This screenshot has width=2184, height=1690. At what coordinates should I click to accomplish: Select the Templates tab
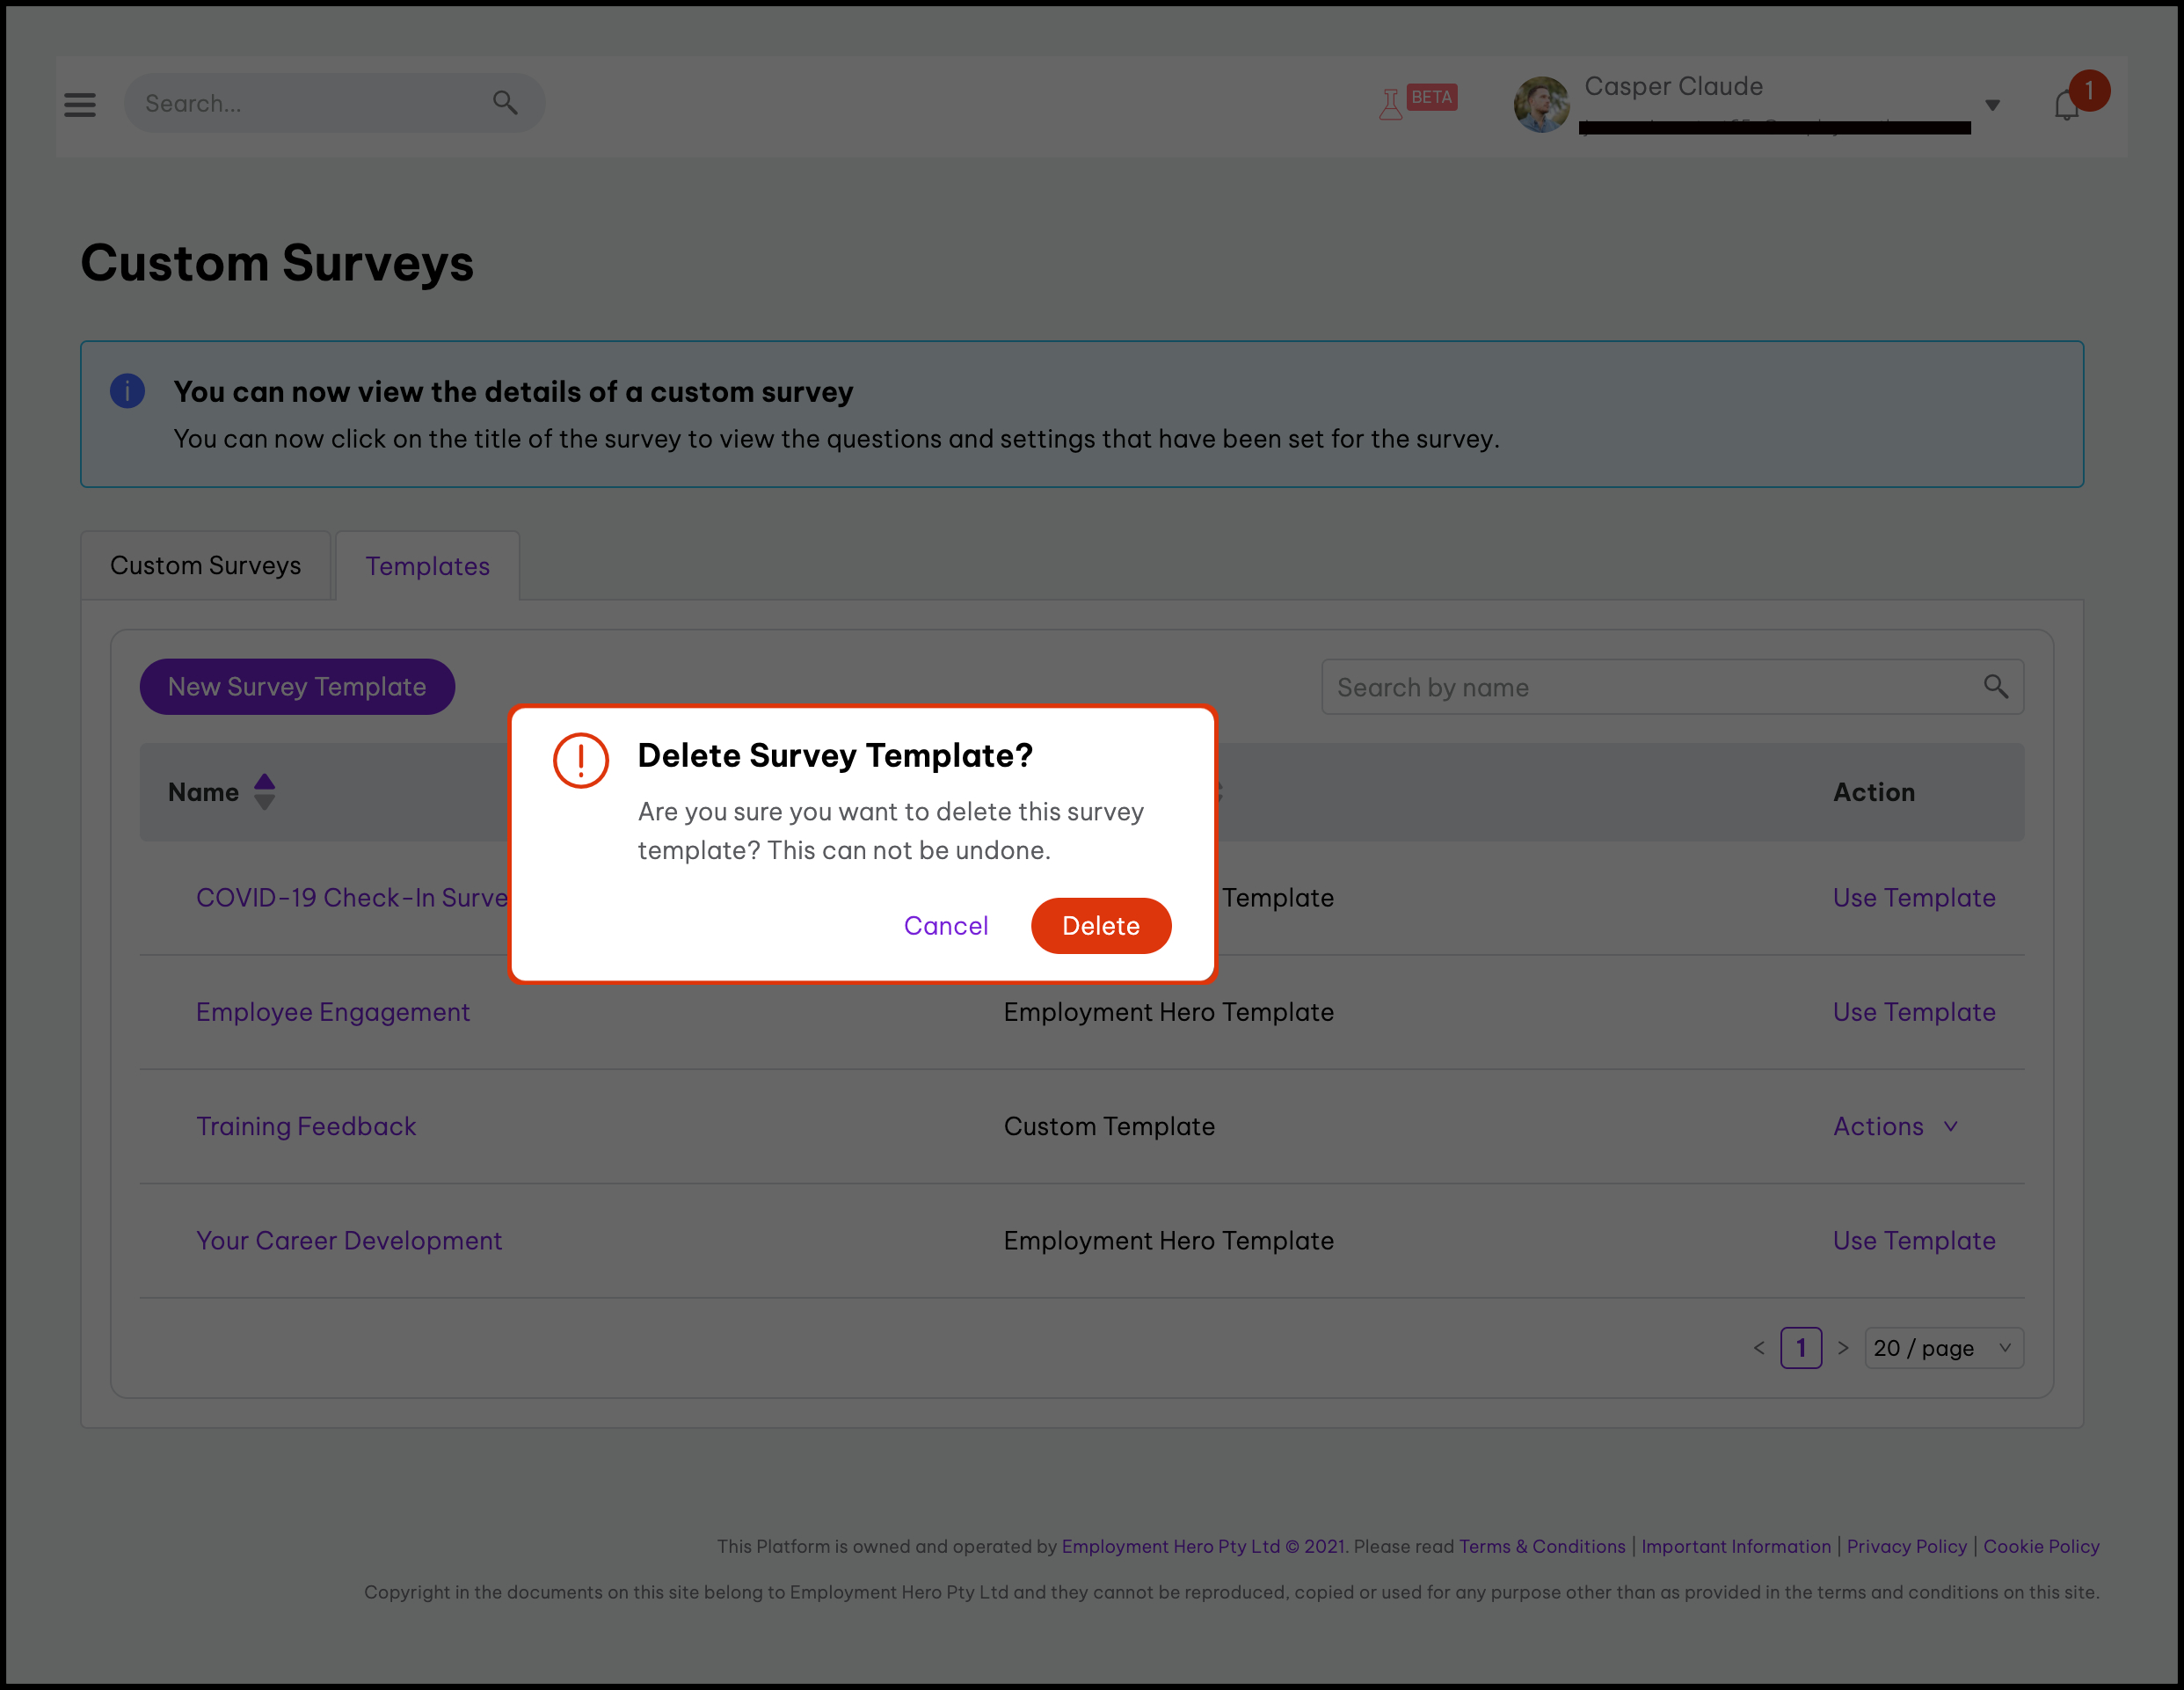[x=427, y=566]
